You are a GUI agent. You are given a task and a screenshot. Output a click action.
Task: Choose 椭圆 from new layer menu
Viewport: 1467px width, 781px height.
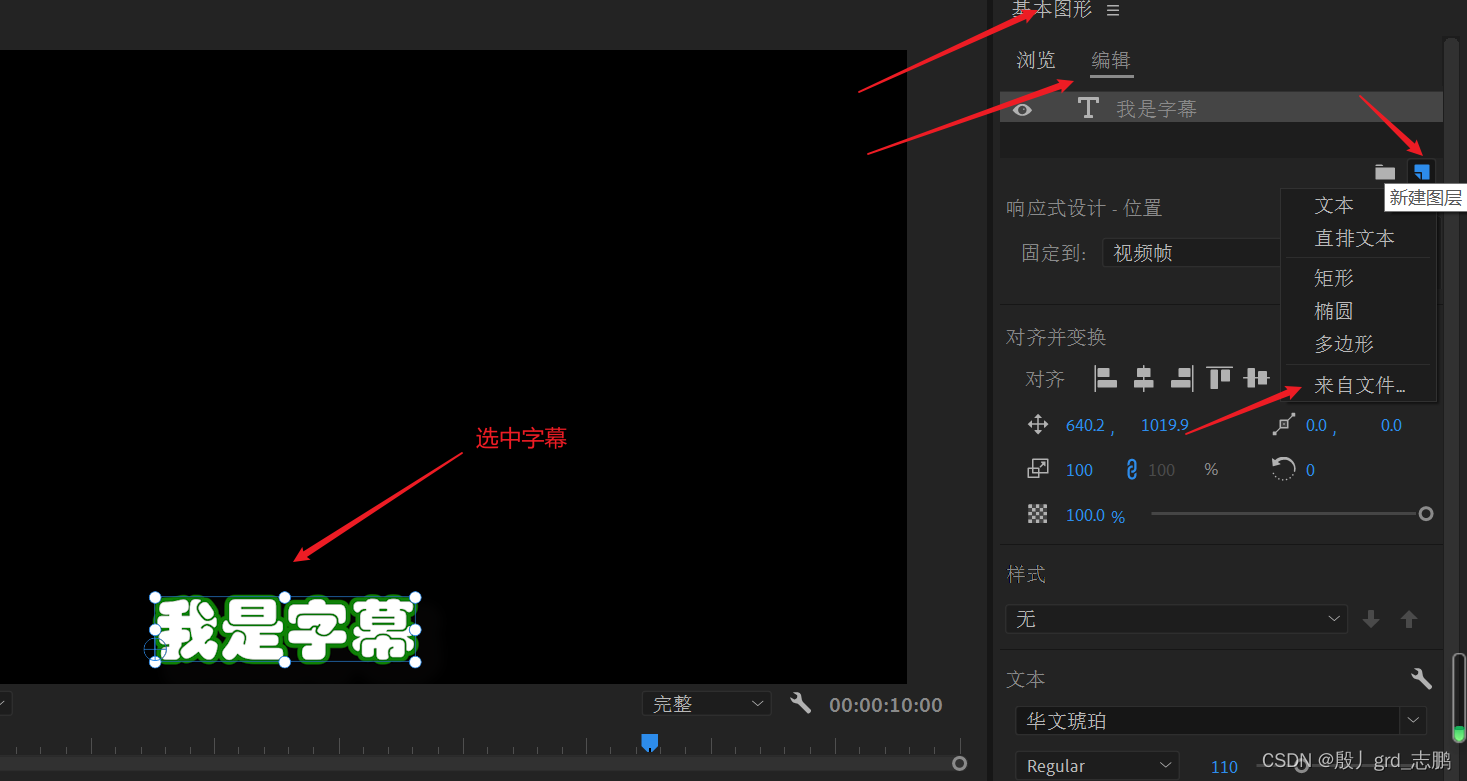pos(1334,311)
